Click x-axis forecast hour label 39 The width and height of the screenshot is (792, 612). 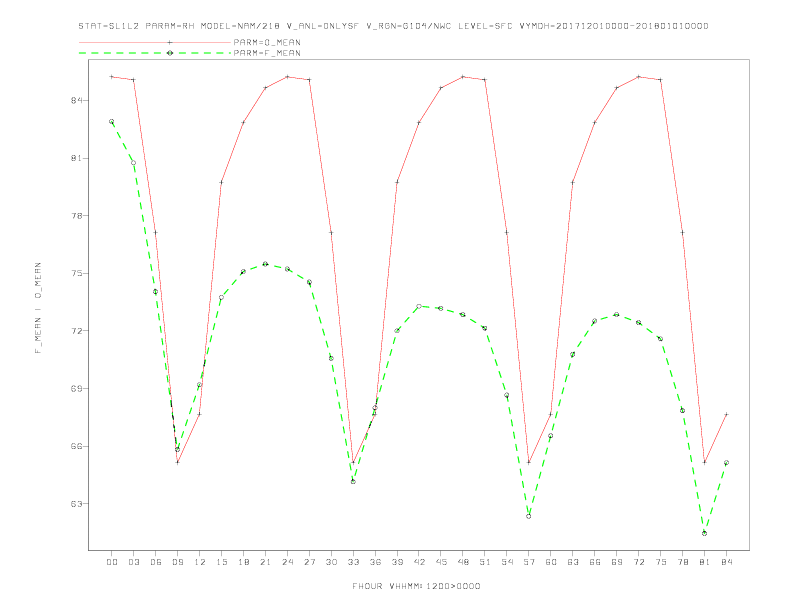click(397, 562)
